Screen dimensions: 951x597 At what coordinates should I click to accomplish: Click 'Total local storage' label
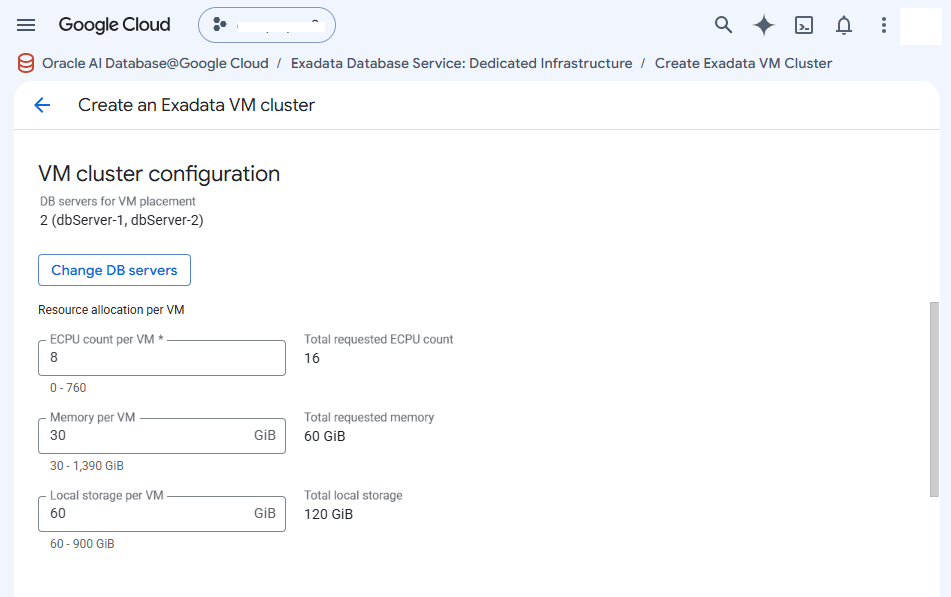[353, 496]
